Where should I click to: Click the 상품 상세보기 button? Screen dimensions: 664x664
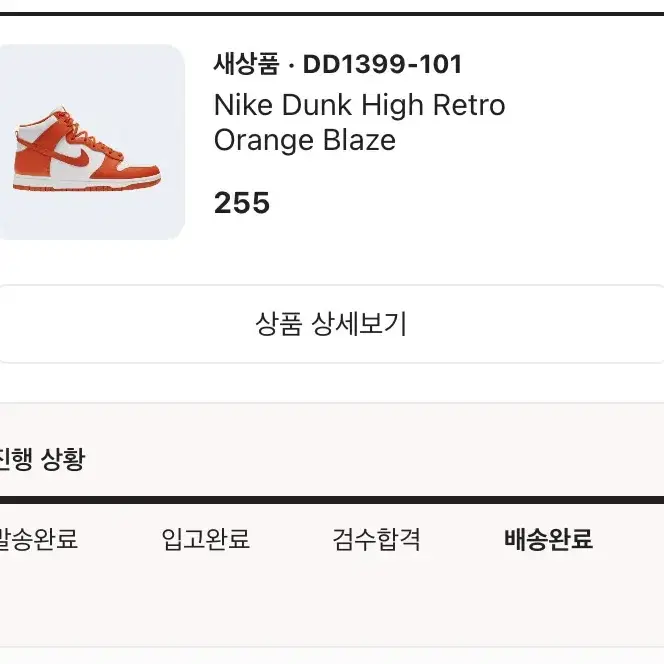[332, 324]
